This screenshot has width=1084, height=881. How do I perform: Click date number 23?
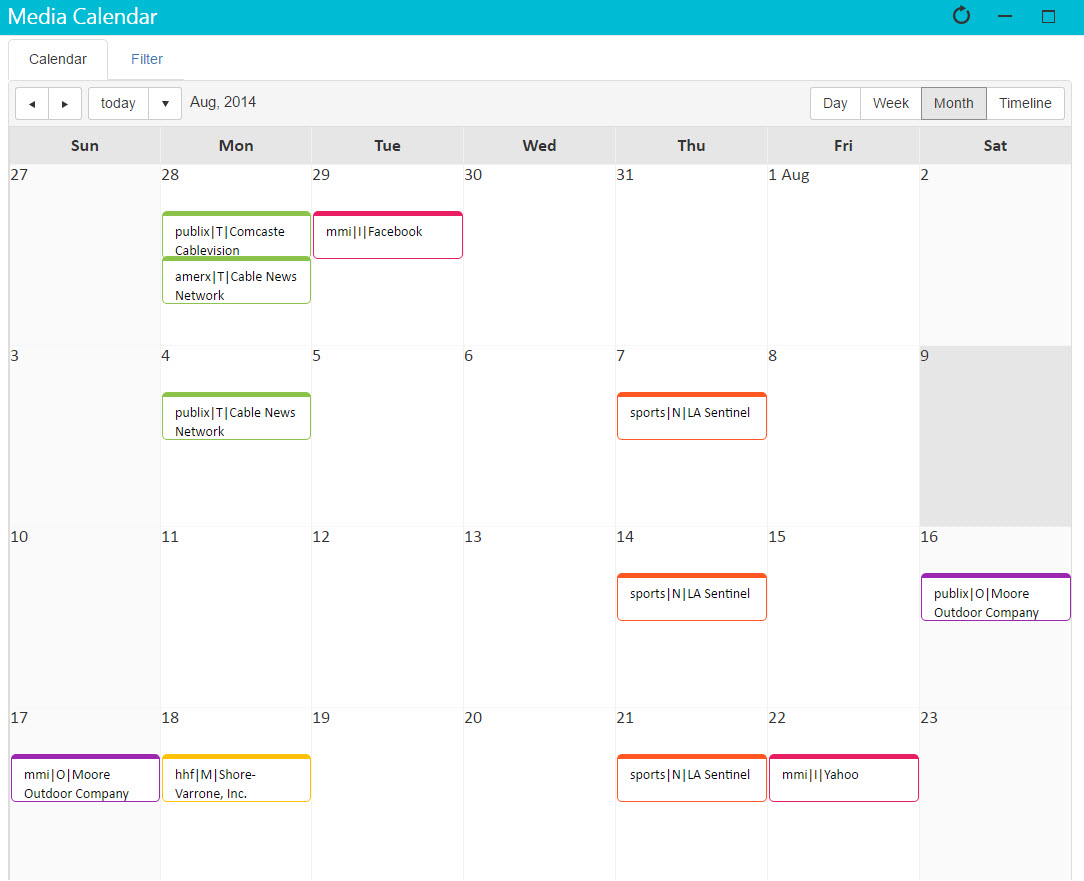tap(929, 718)
